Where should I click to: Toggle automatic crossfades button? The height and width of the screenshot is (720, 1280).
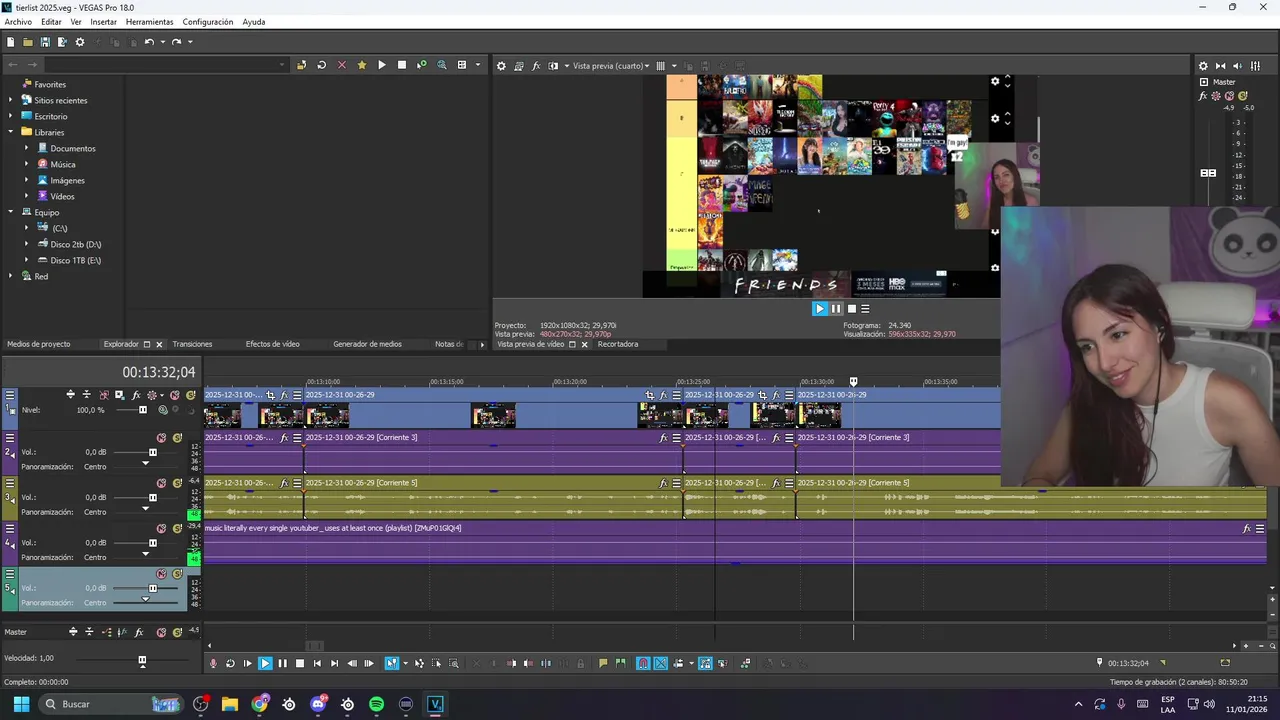click(x=661, y=663)
